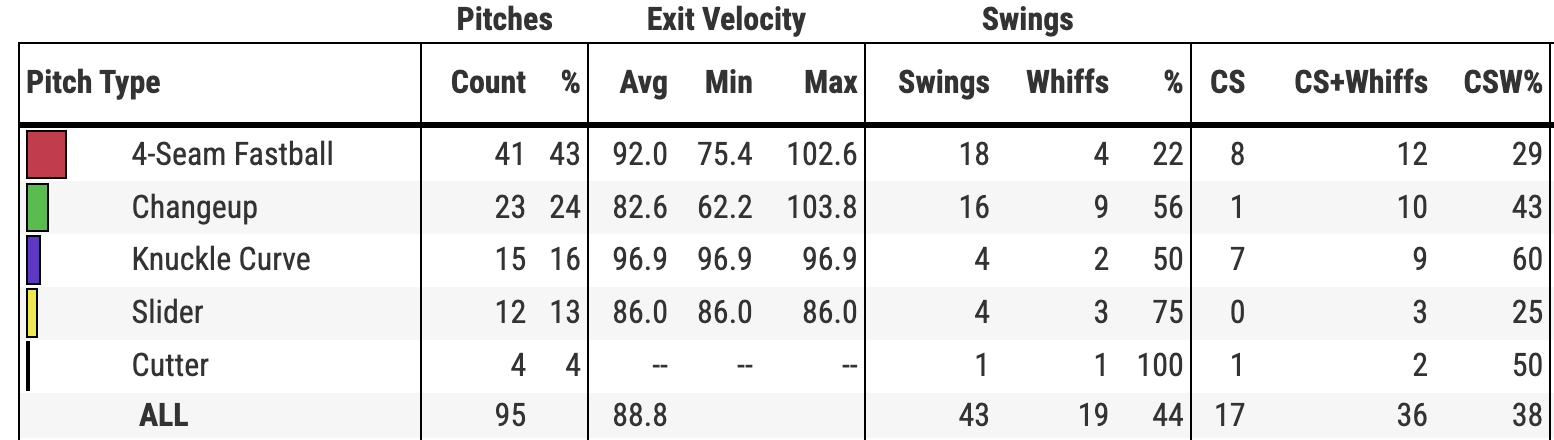Click the red 4-Seam Fastball color swatch
Screen dimensions: 1554x440
(46, 155)
